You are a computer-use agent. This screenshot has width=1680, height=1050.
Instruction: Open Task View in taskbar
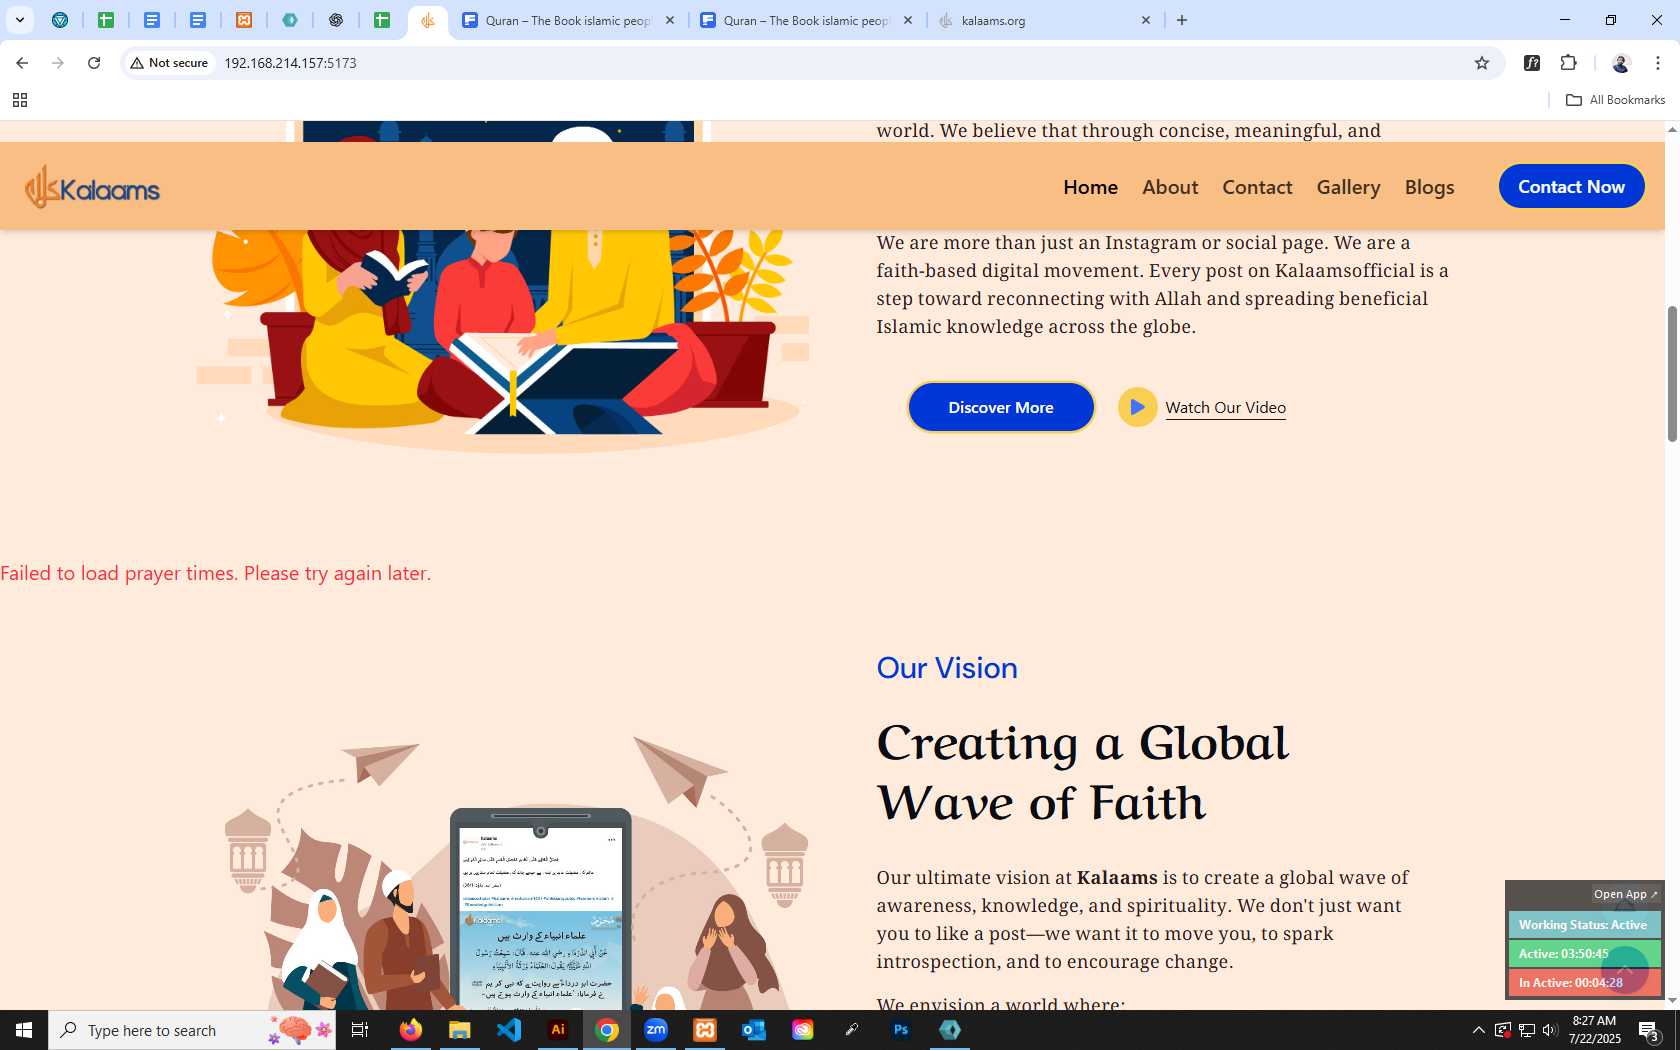coord(360,1030)
